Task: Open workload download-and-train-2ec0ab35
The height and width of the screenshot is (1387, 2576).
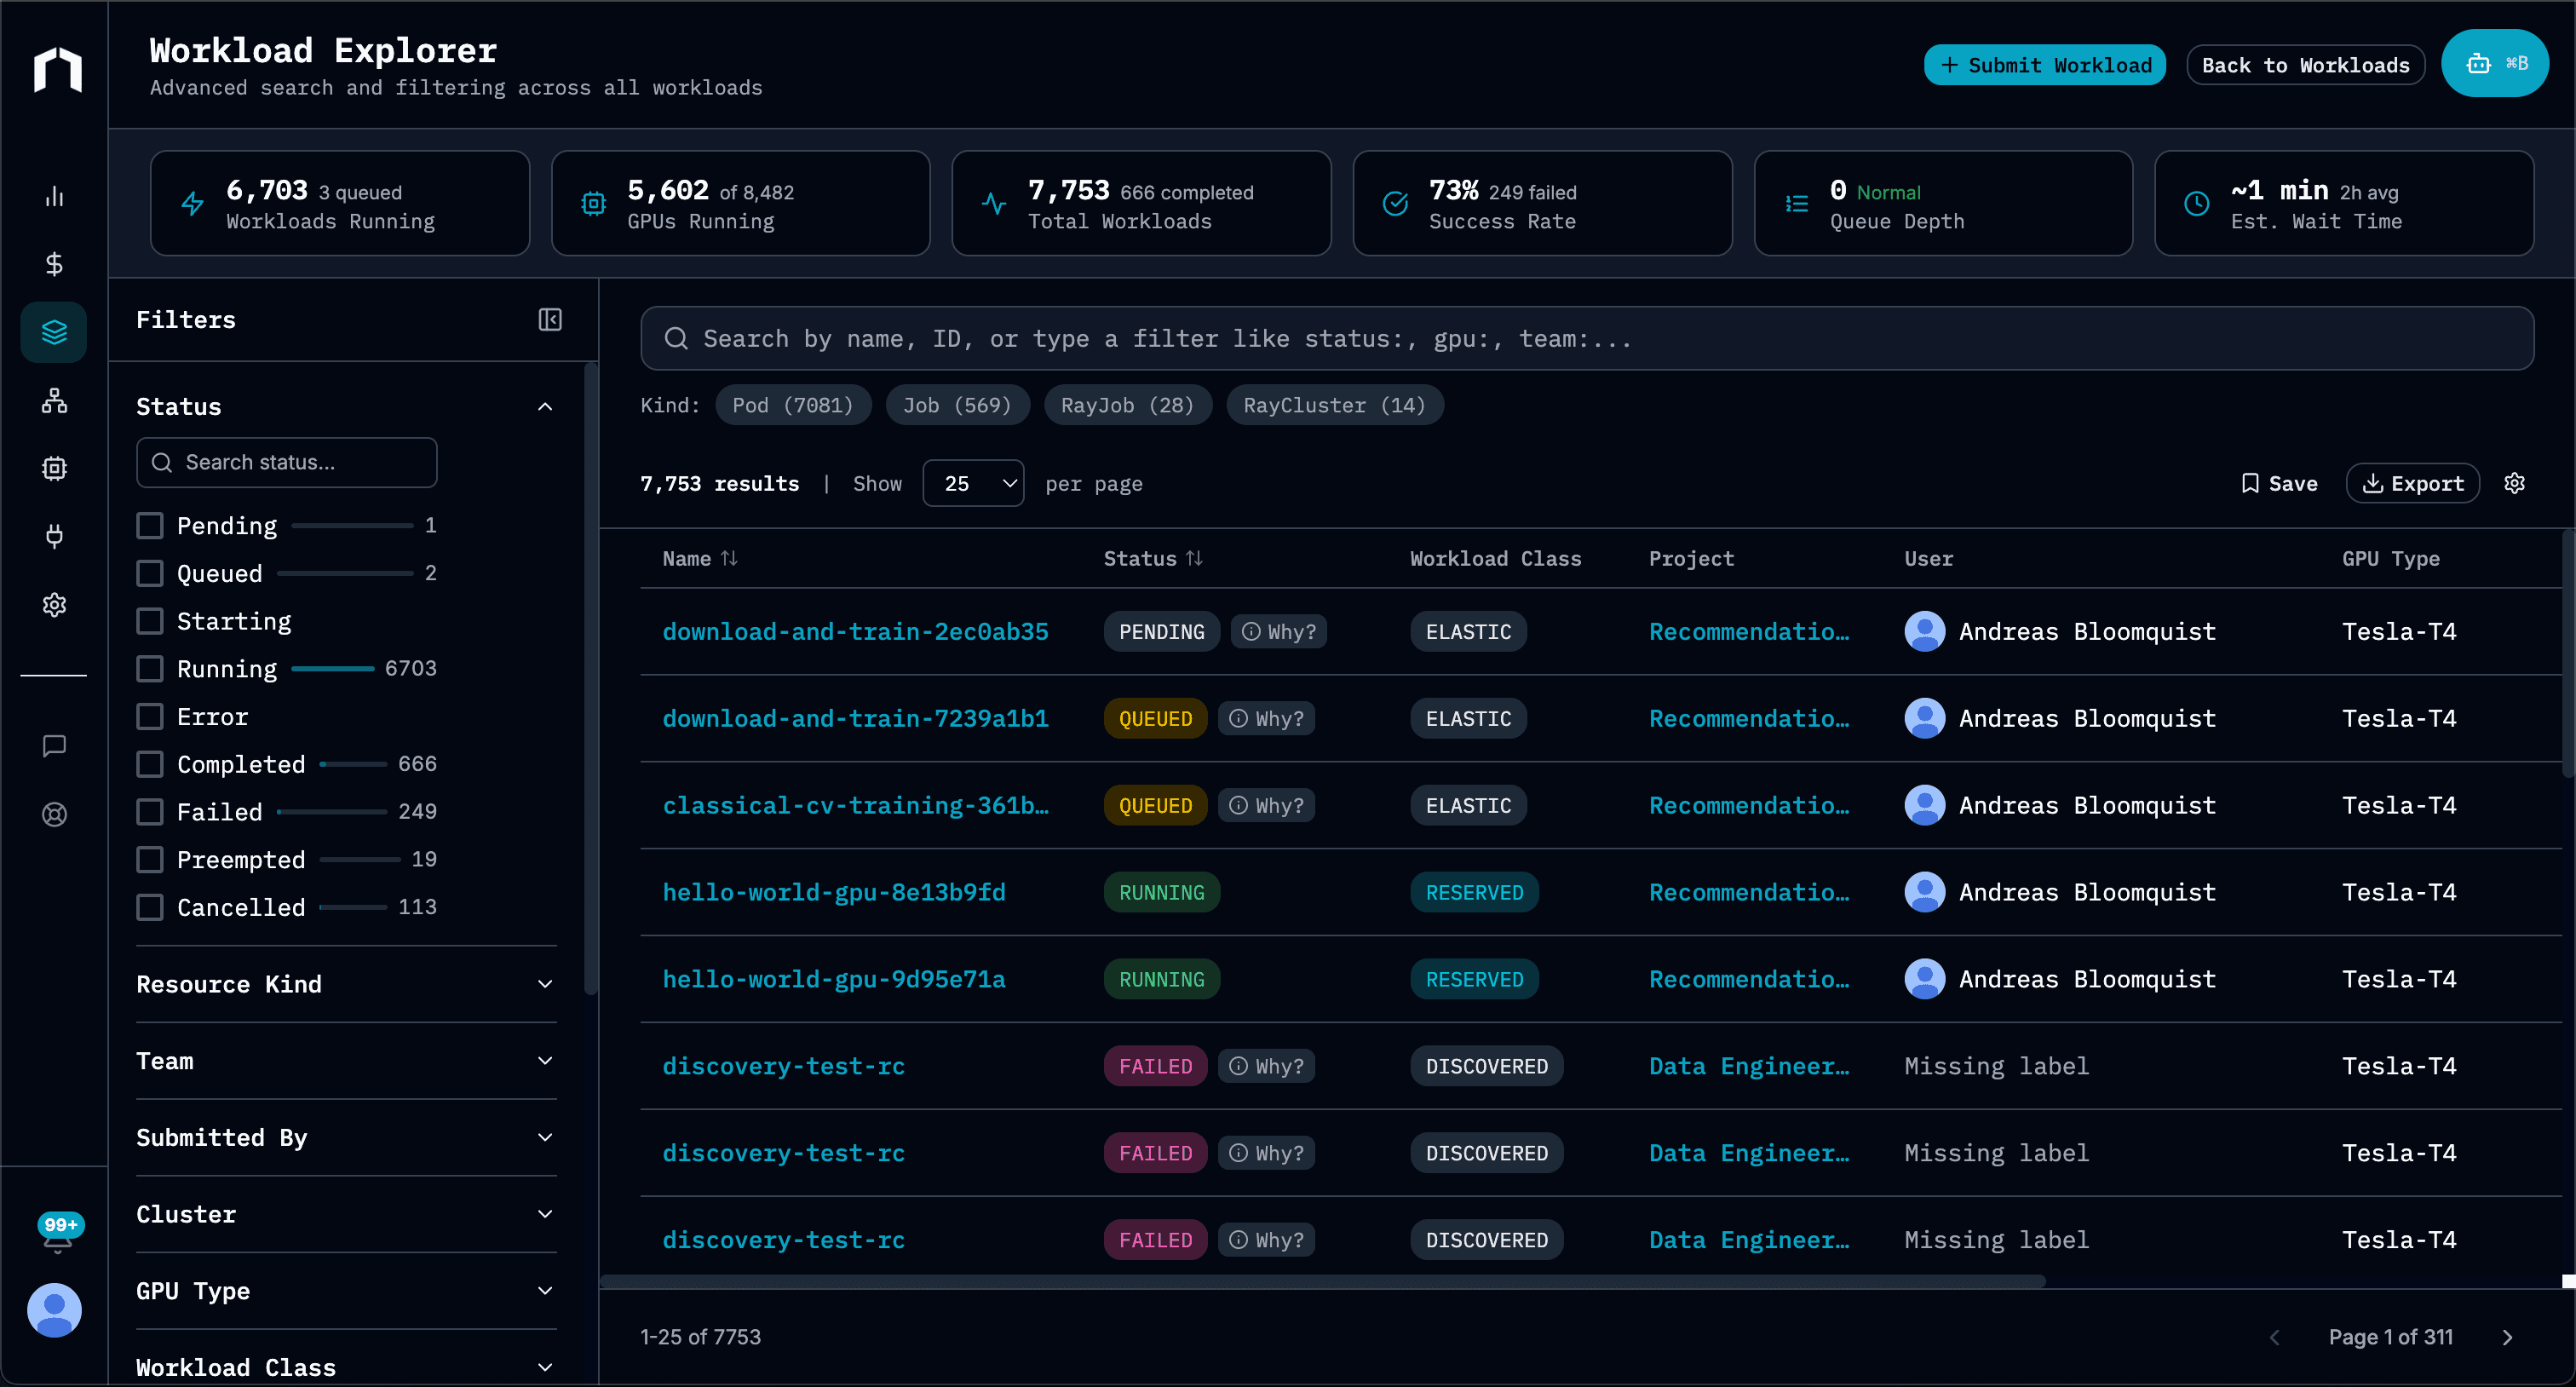Action: click(855, 631)
